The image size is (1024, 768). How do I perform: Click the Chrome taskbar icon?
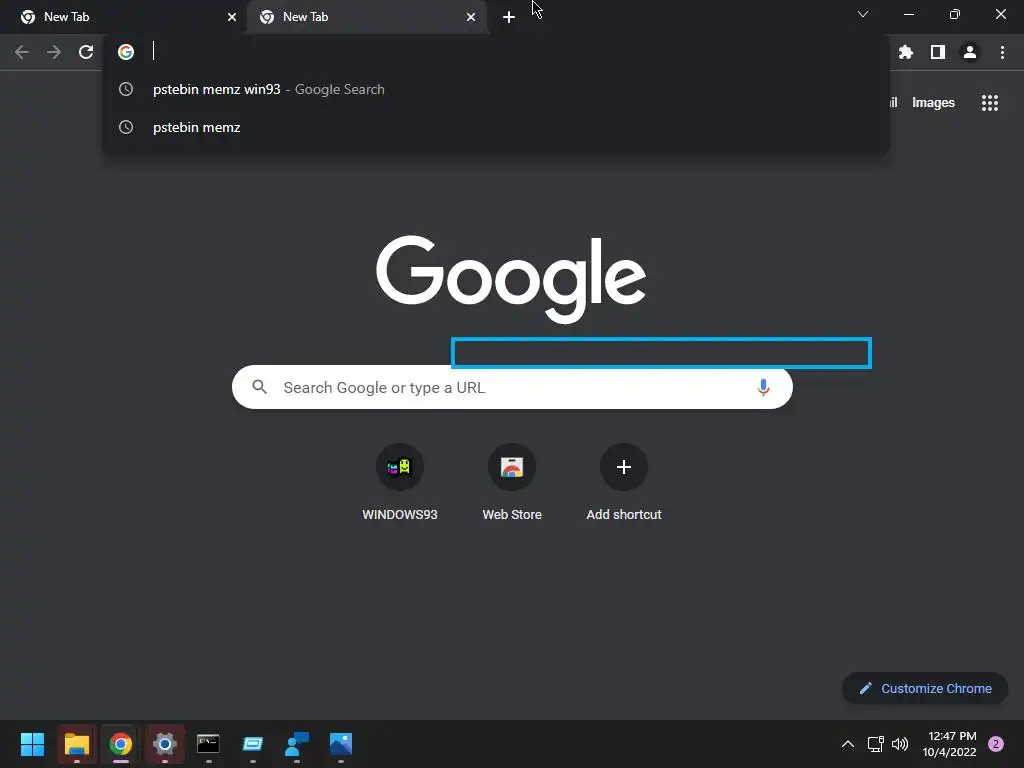point(121,744)
